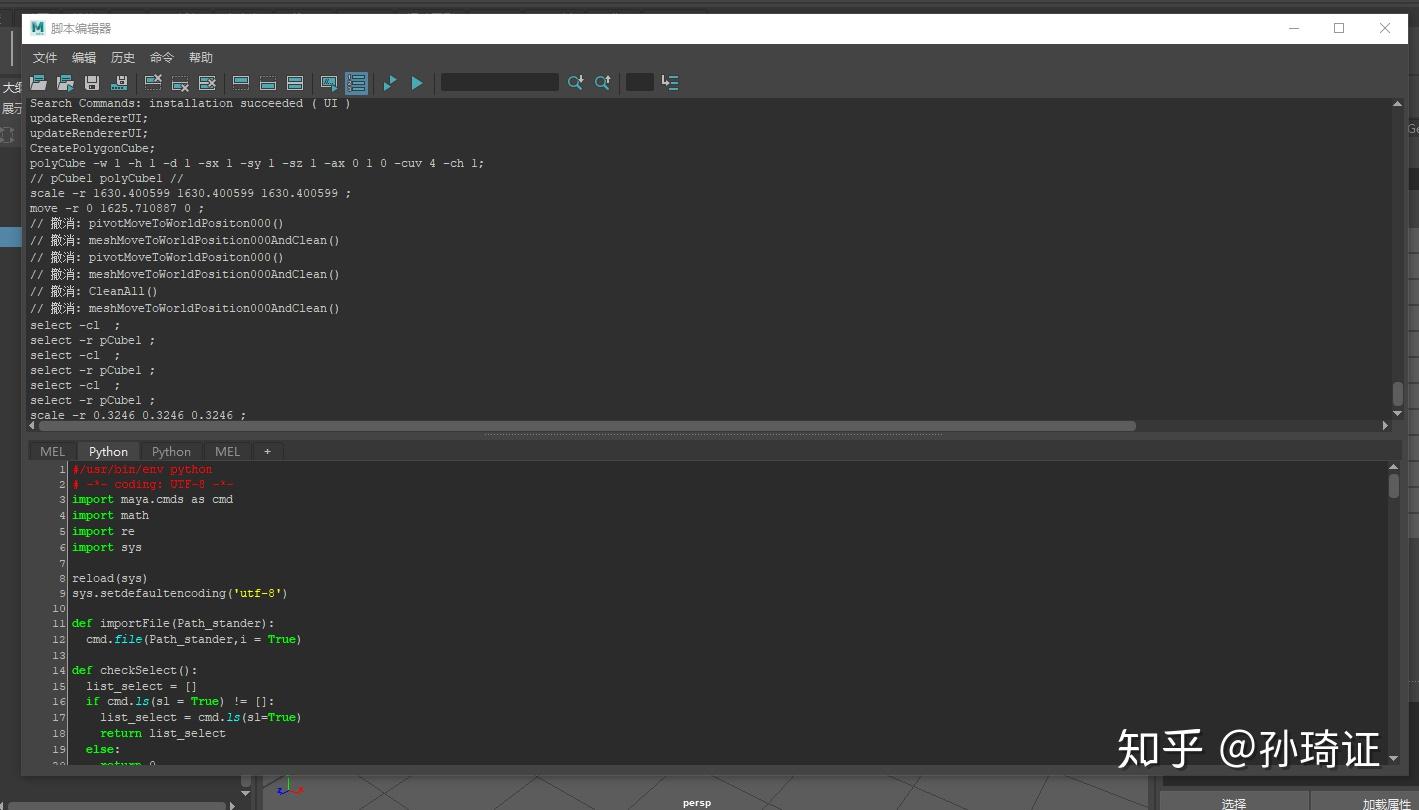The width and height of the screenshot is (1419, 810).
Task: Clear the history pane using clear icon
Action: tap(152, 83)
